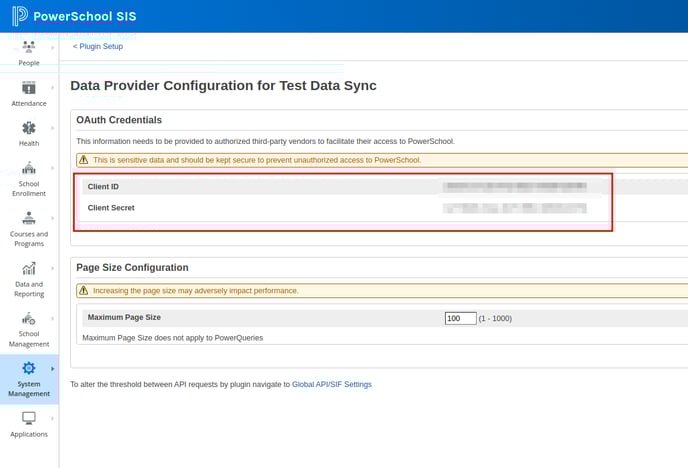This screenshot has height=468, width=688.
Task: Click the School Enrollment sidebar label
Action: click(x=29, y=189)
